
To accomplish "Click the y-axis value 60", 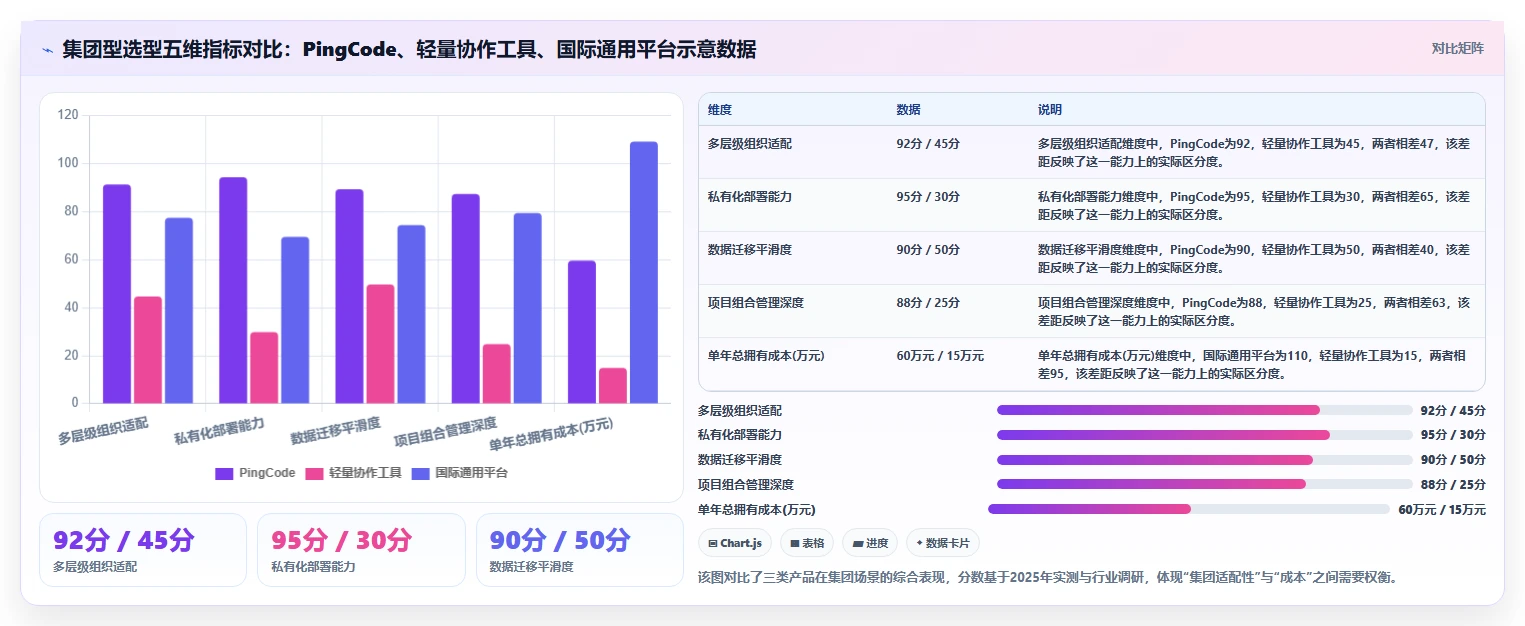I will click(x=71, y=259).
